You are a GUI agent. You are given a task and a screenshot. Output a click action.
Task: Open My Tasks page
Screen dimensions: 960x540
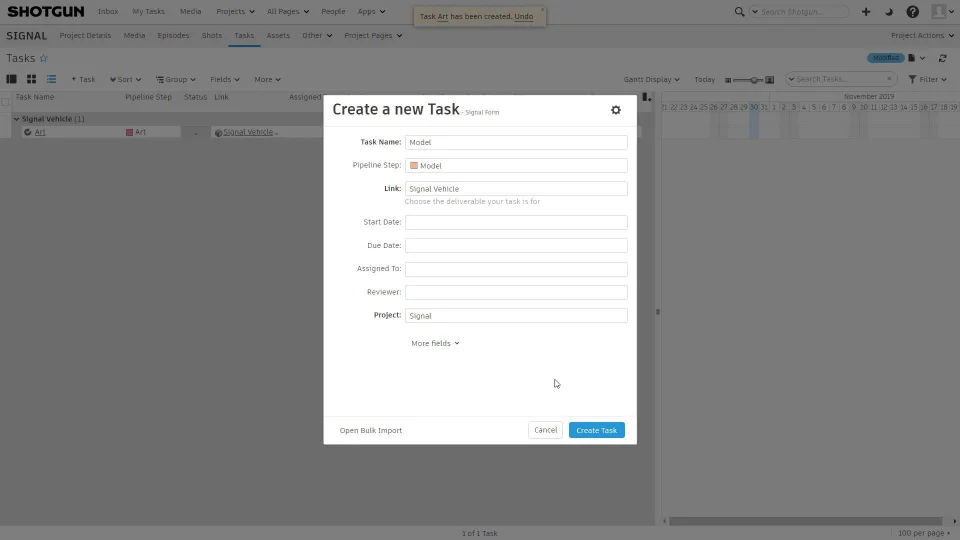tap(148, 12)
